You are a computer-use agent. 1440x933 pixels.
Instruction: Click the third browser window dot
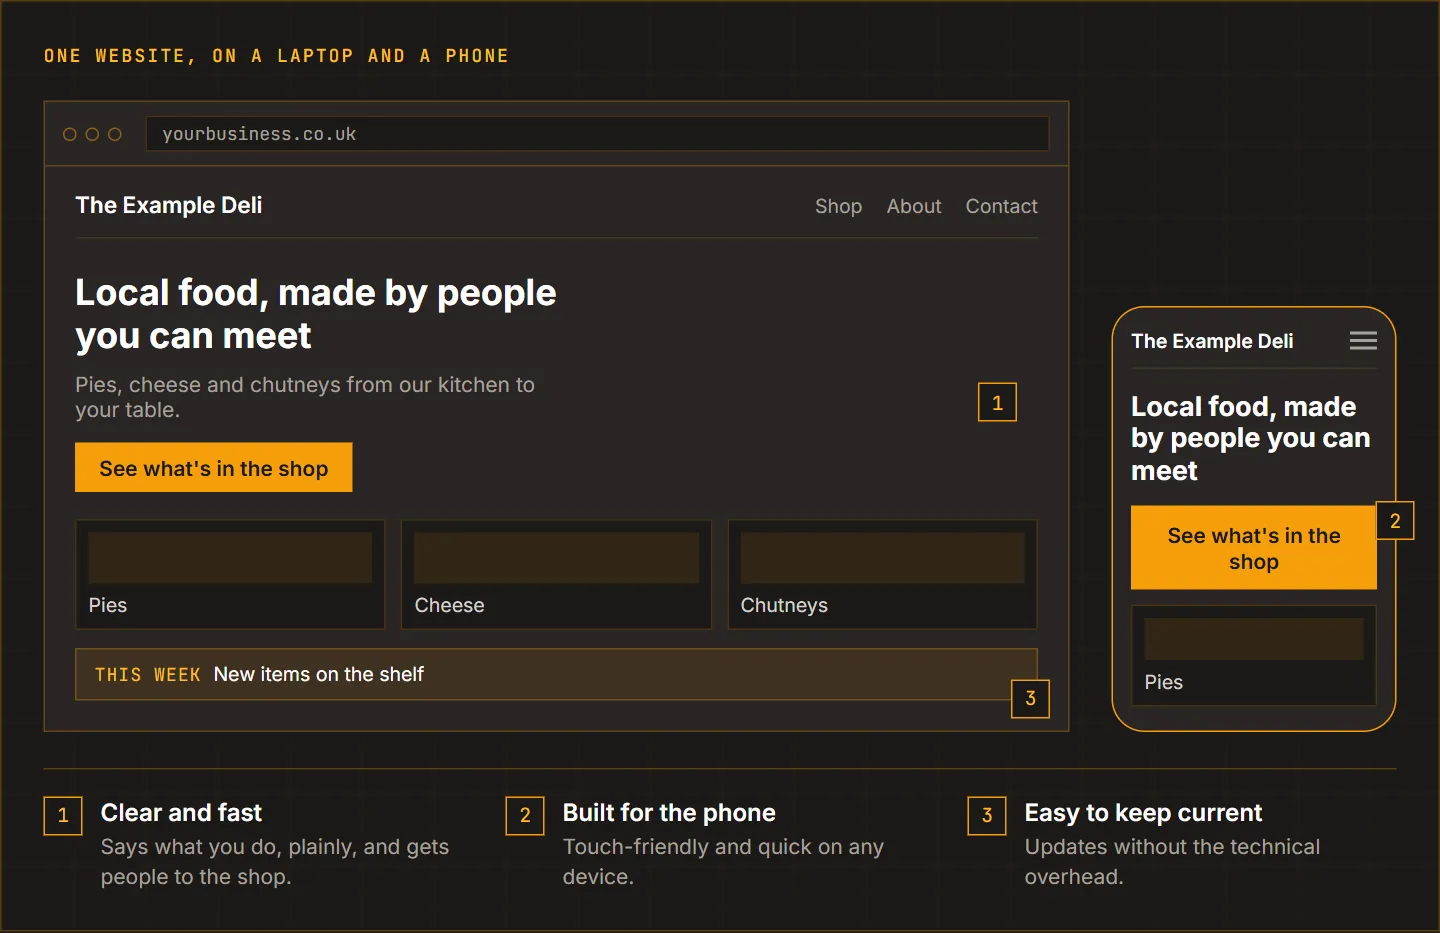(115, 134)
